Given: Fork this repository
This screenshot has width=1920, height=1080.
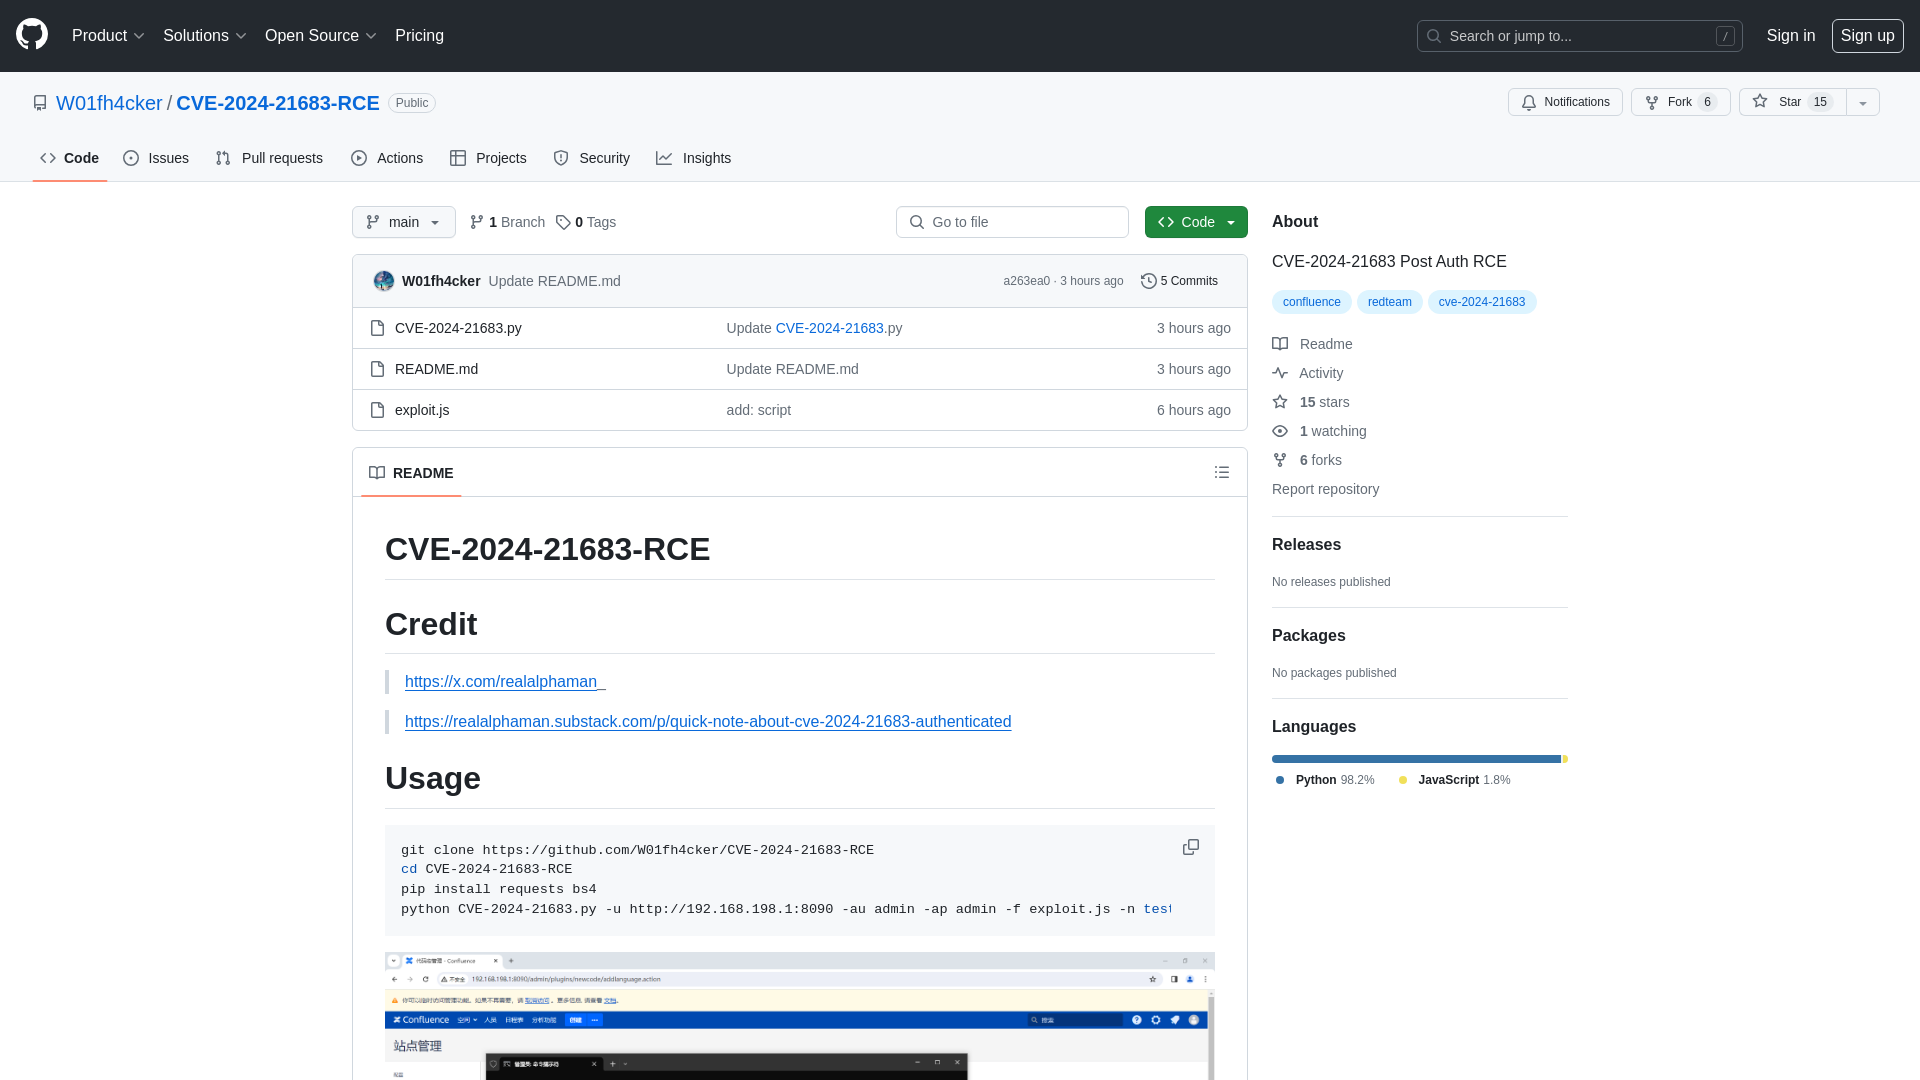Looking at the screenshot, I should click(x=1680, y=102).
